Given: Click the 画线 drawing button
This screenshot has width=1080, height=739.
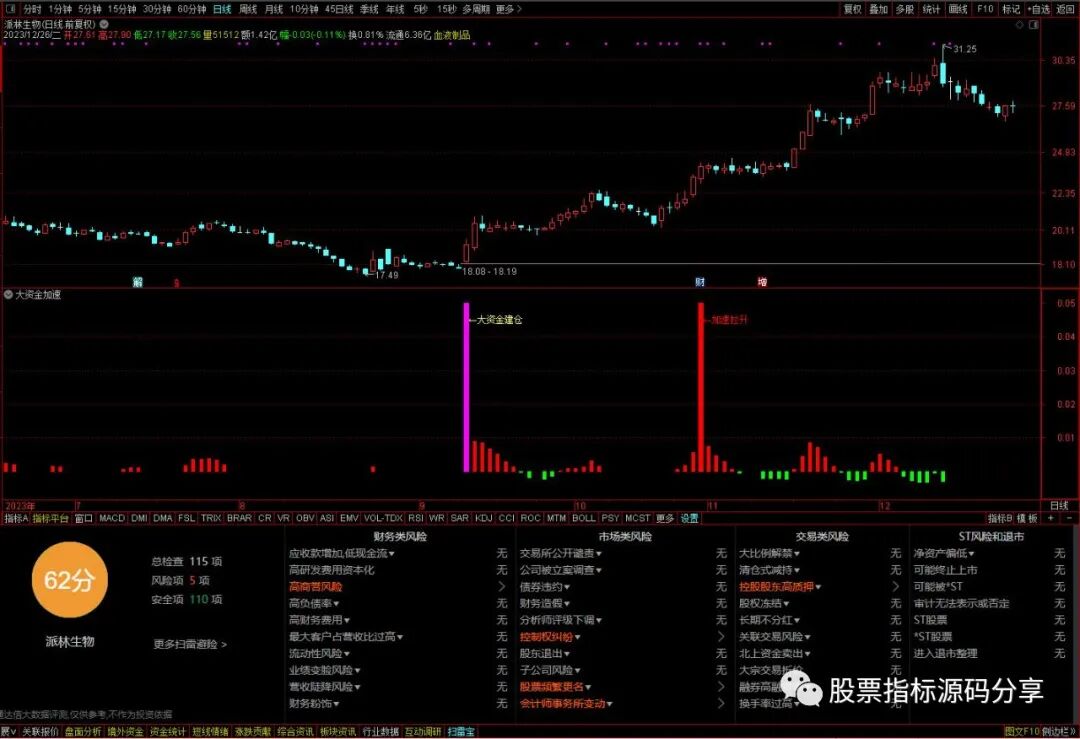Looking at the screenshot, I should click(x=958, y=9).
